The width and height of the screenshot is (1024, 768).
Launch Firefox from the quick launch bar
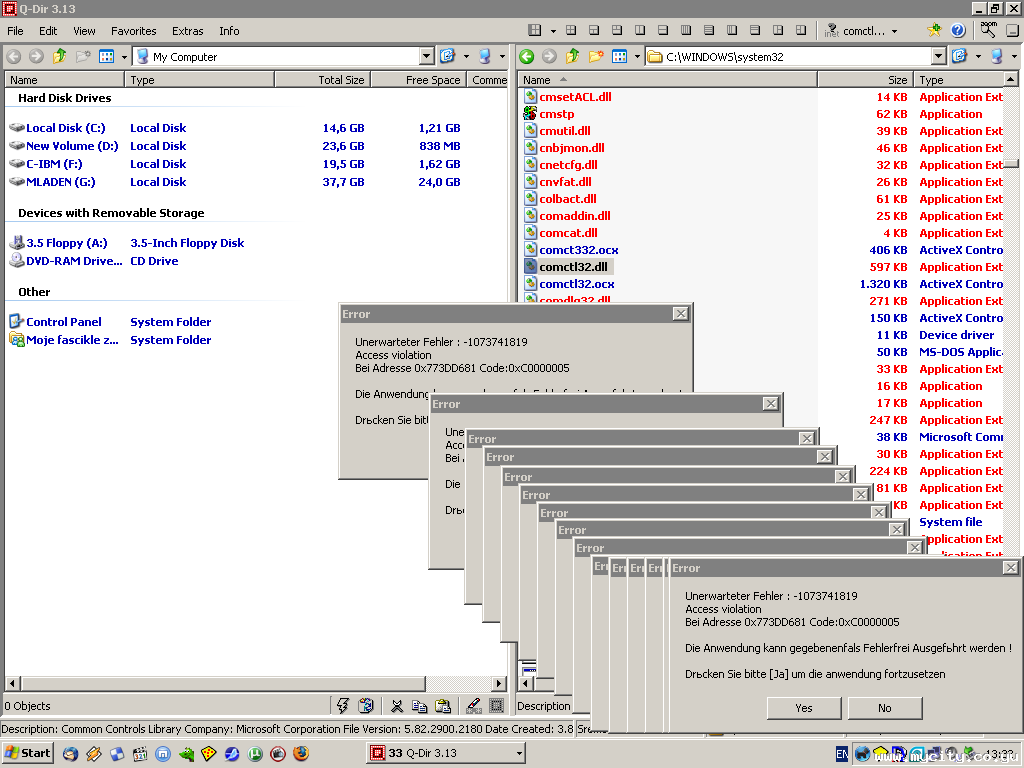click(x=301, y=753)
